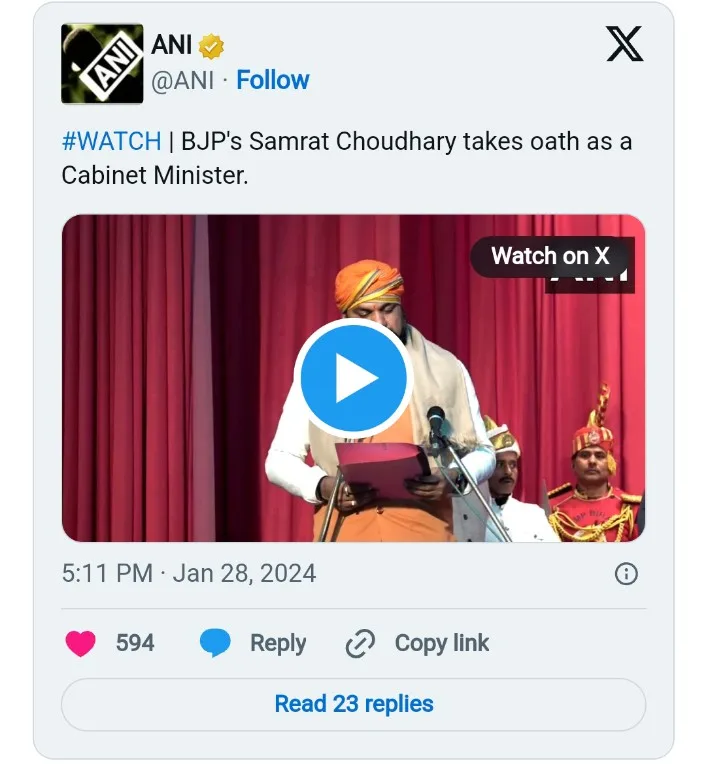Open the ANI display name link
This screenshot has width=706, height=775.
click(x=172, y=45)
